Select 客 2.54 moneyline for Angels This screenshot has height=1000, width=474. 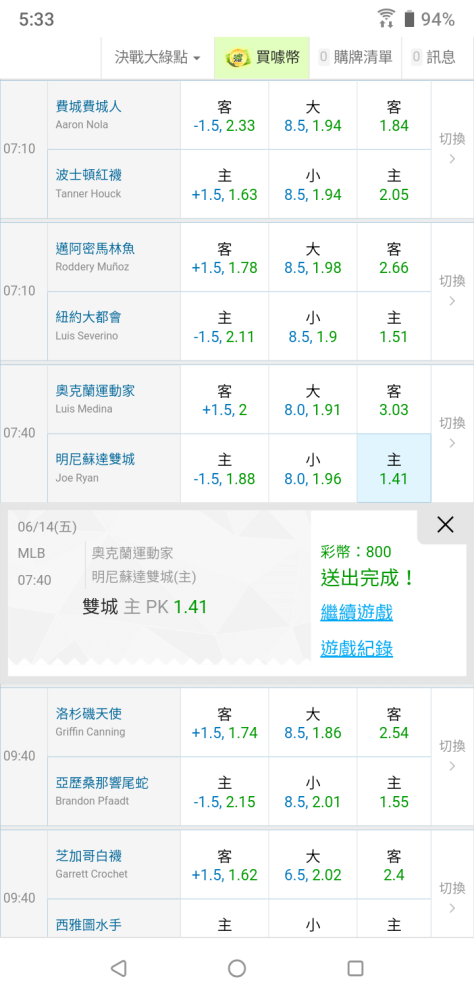394,723
